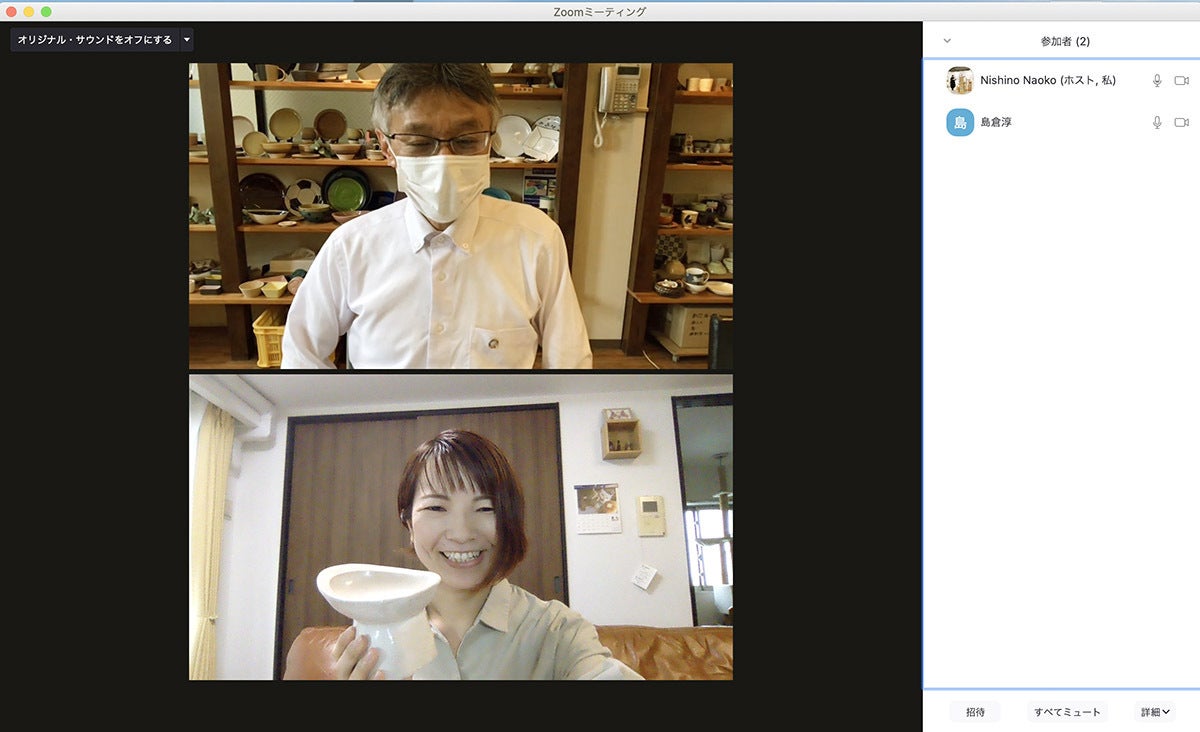1200x732 pixels.
Task: Toggle オリジナル・サウンドをオフにする
Action: coord(94,40)
